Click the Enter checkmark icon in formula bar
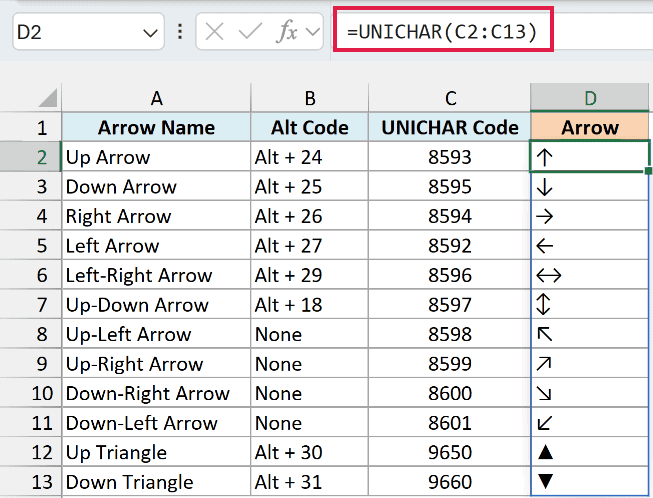The height and width of the screenshot is (498, 653). point(250,32)
